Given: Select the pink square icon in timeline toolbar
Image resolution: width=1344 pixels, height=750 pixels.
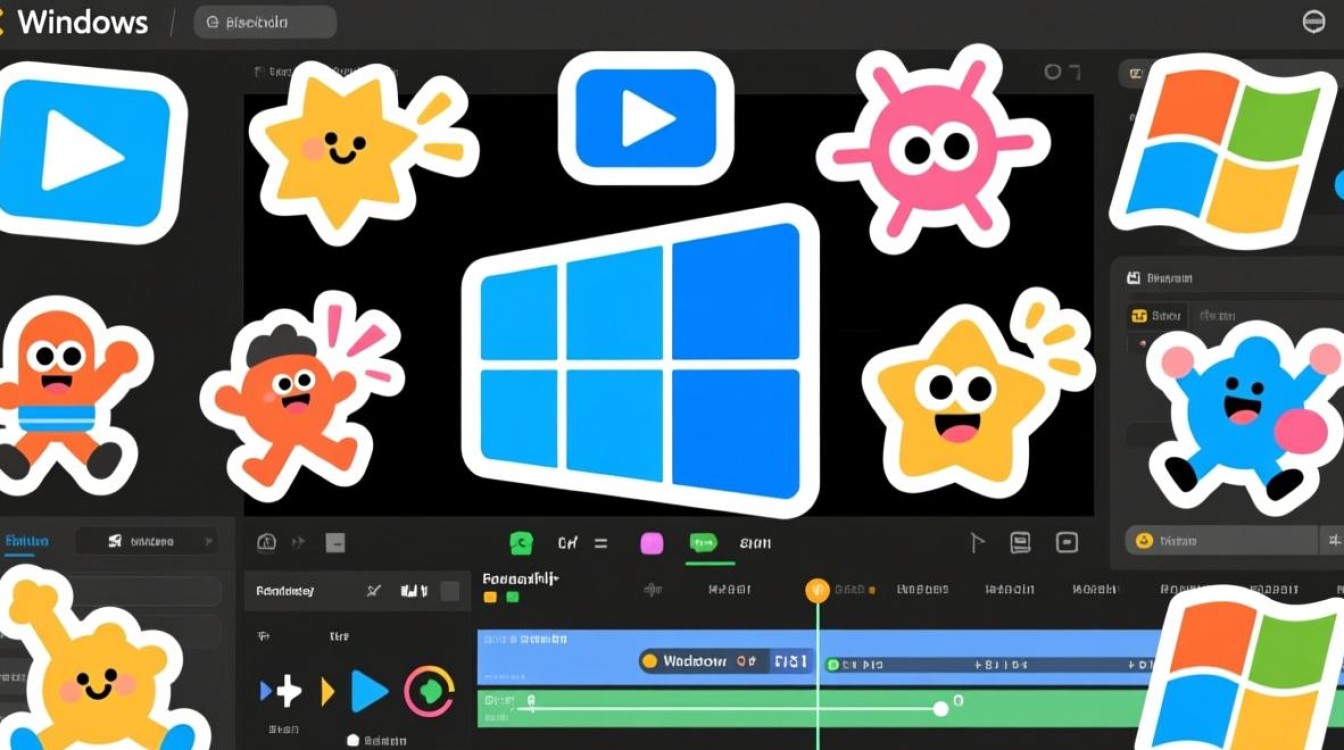Looking at the screenshot, I should (652, 543).
